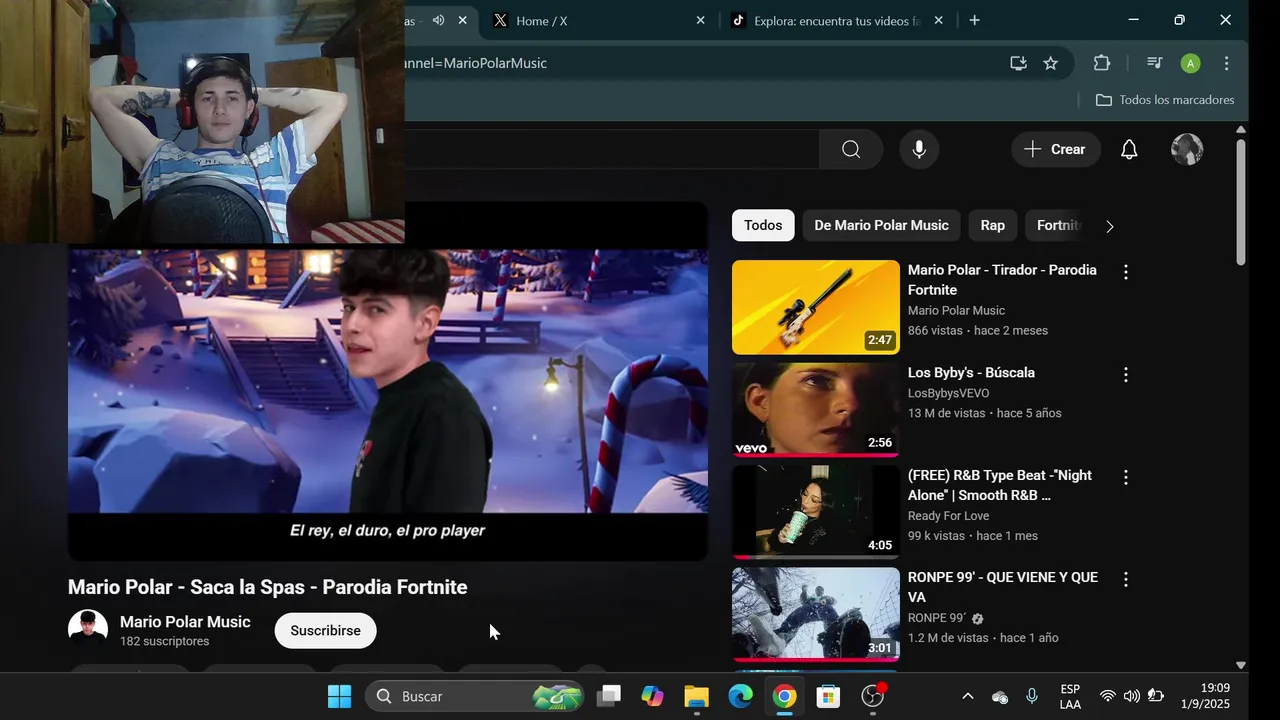Open the YouTube account avatar menu

click(1187, 149)
